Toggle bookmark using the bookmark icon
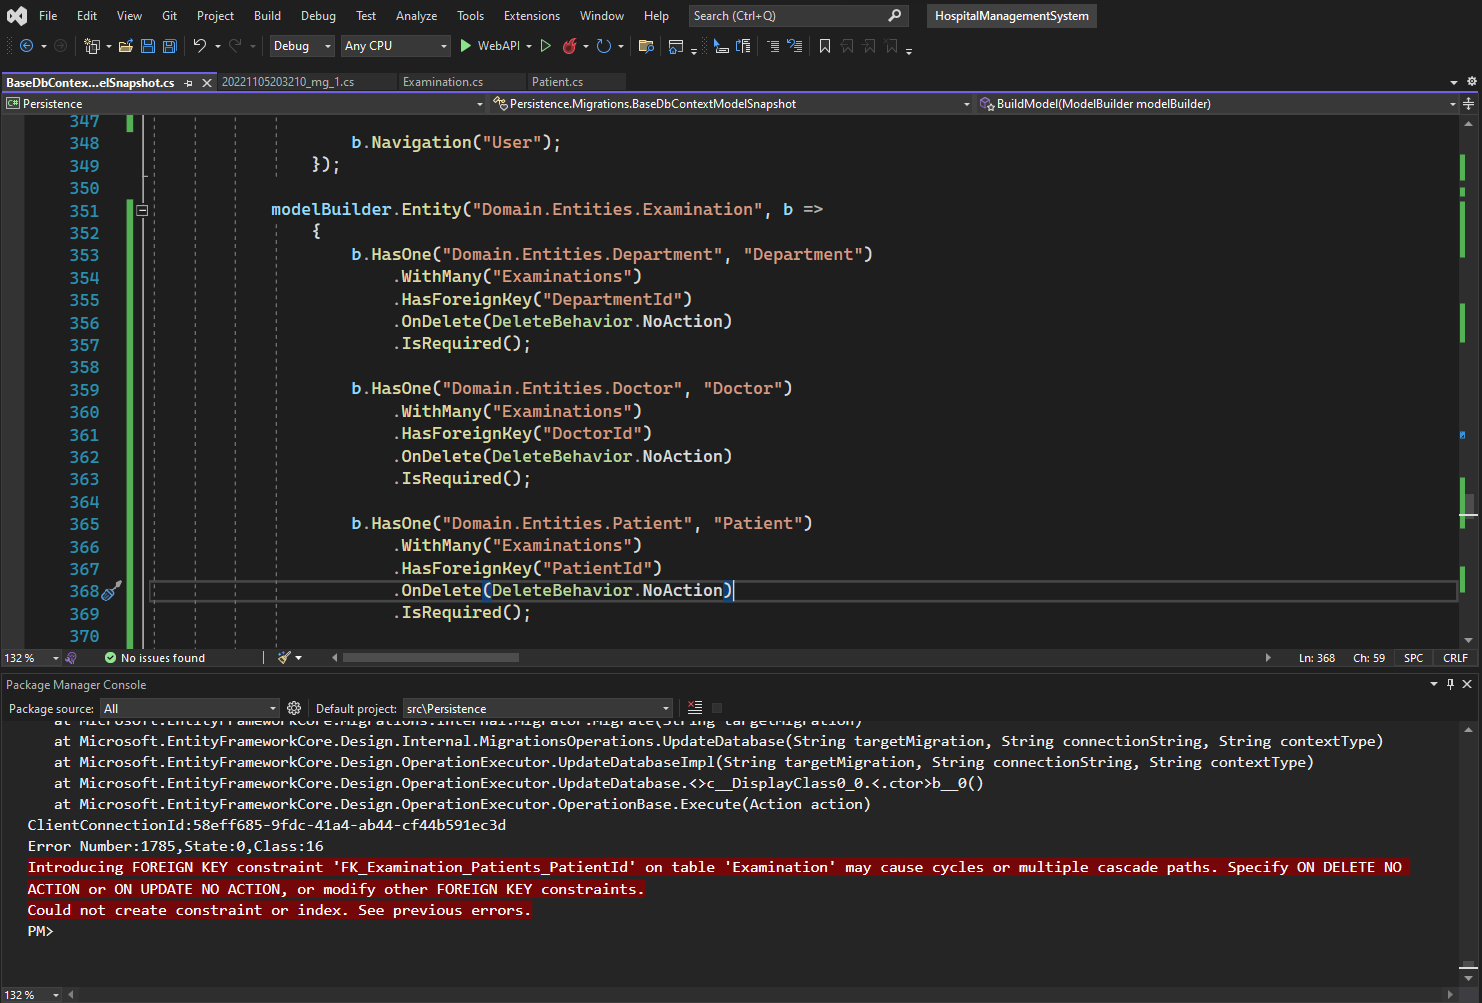Viewport: 1482px width, 1003px height. pos(825,46)
